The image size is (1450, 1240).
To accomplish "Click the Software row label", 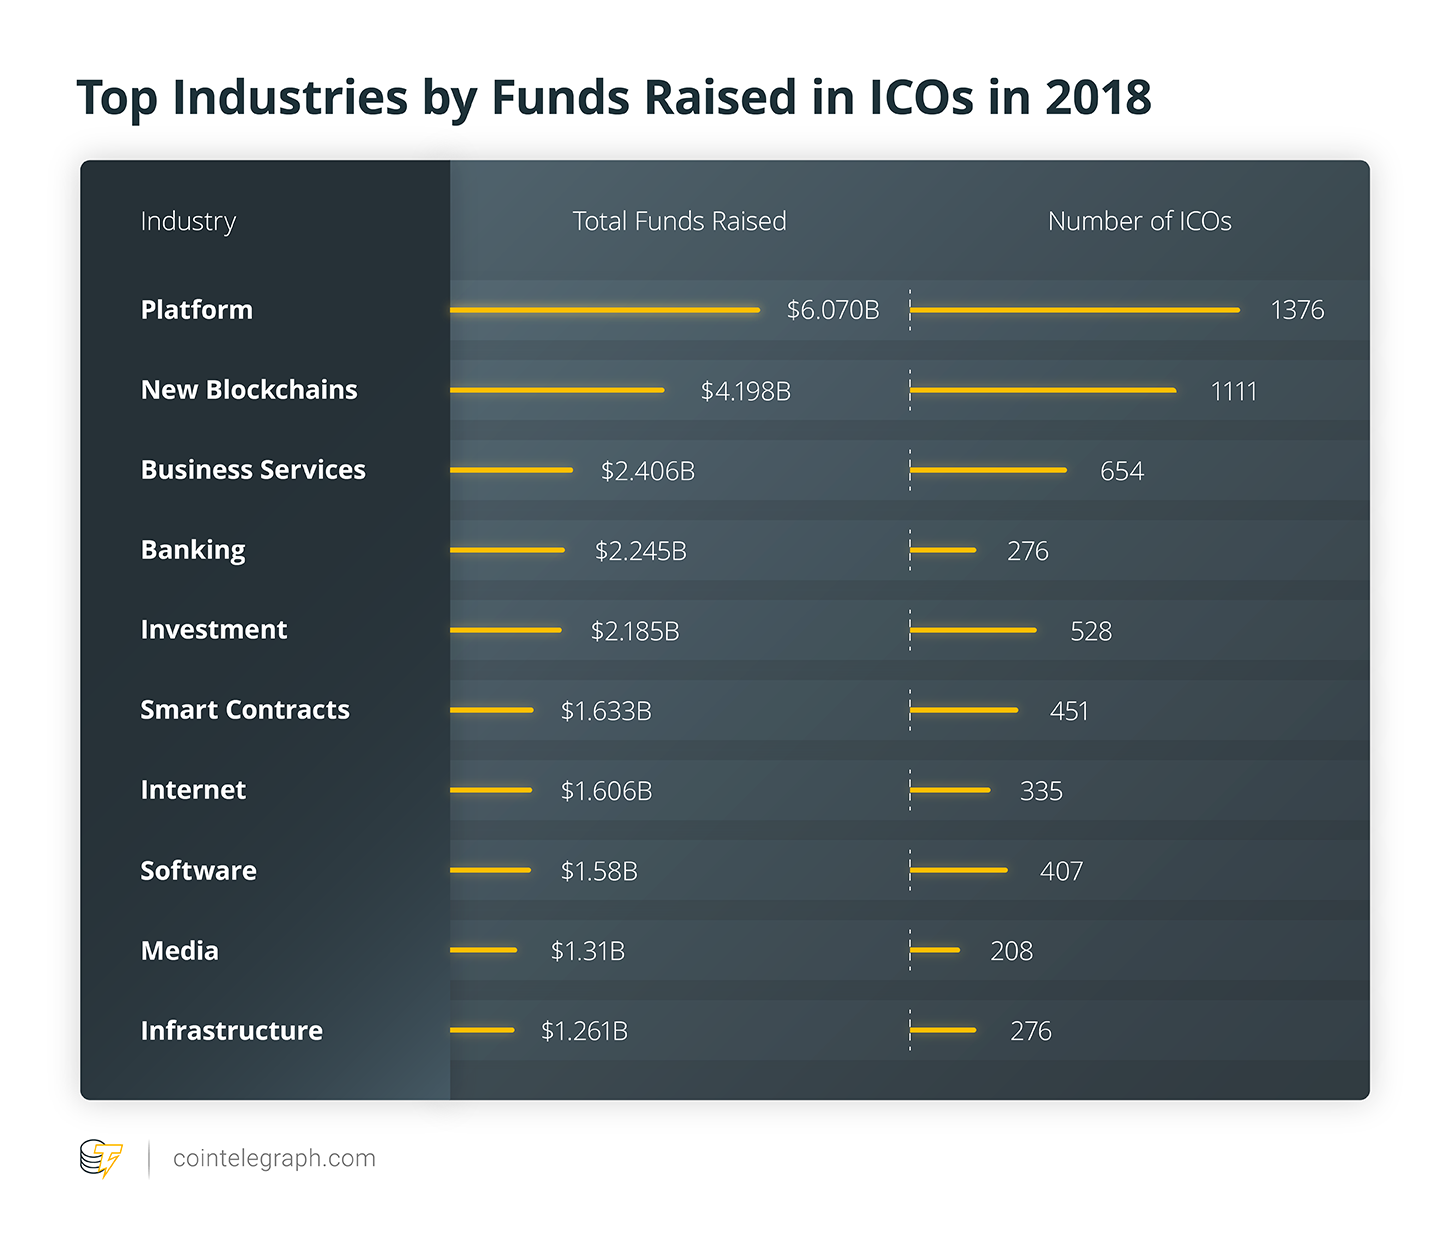I will pyautogui.click(x=198, y=871).
